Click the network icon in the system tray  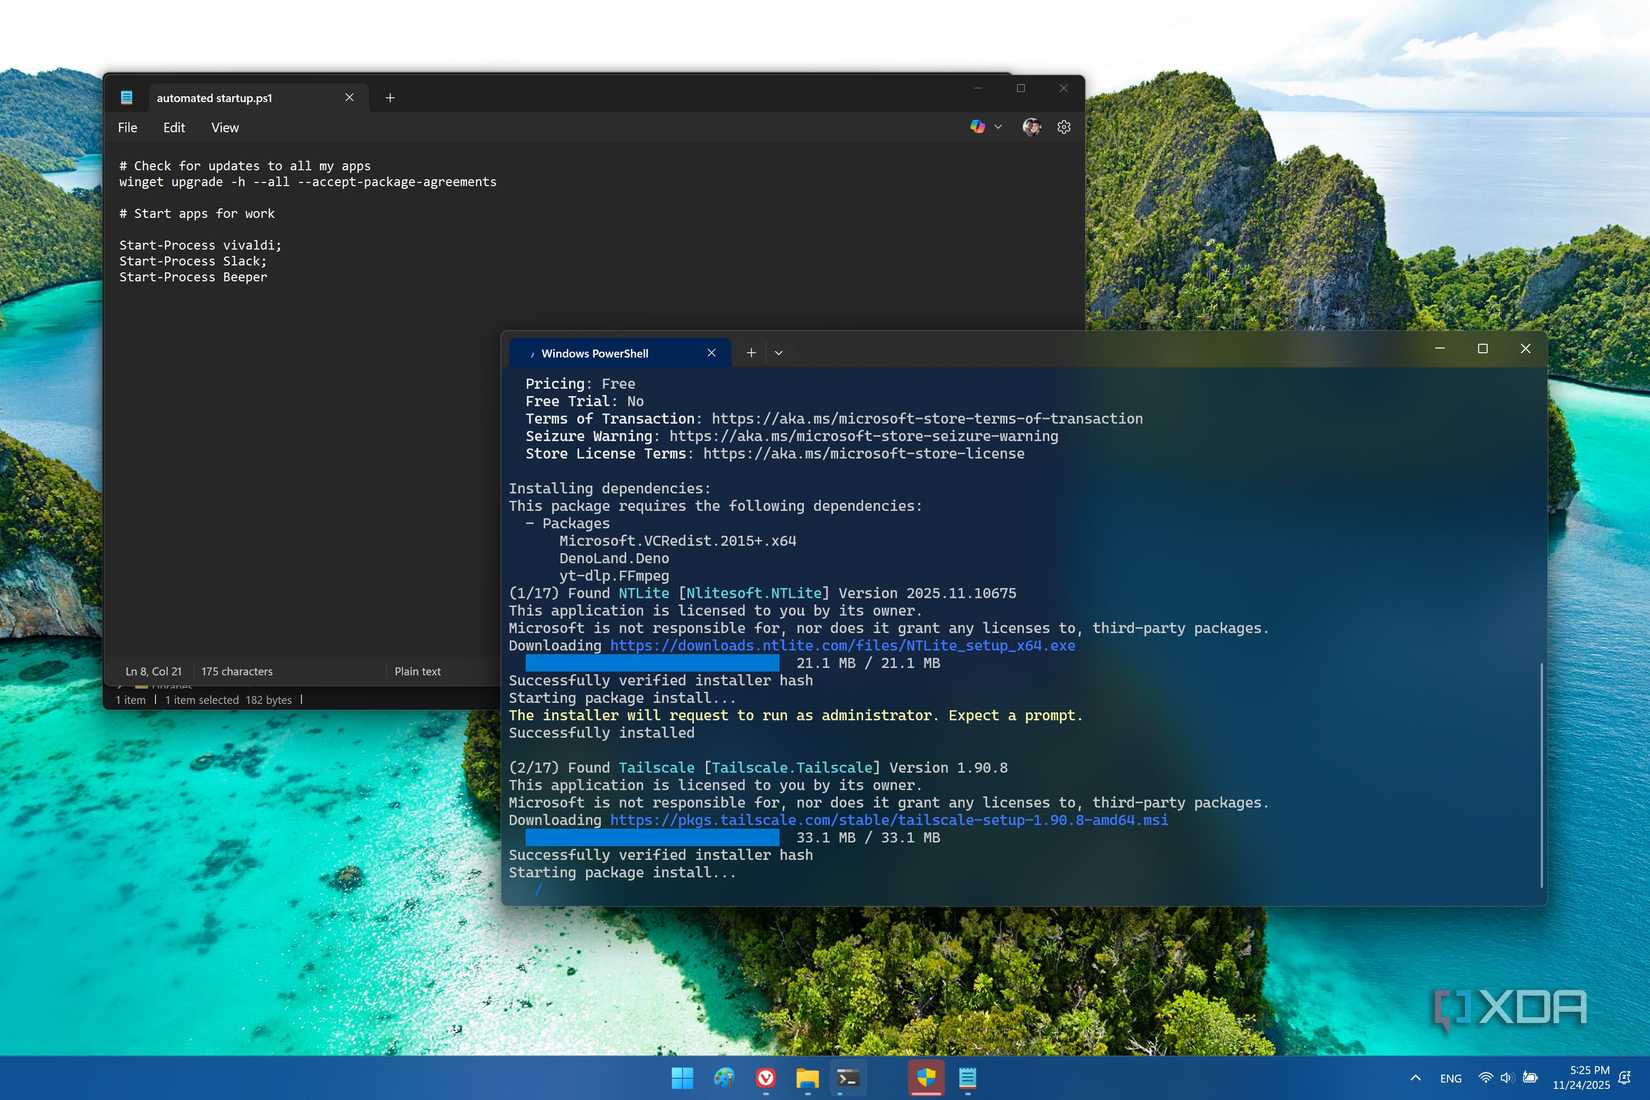(1485, 1078)
